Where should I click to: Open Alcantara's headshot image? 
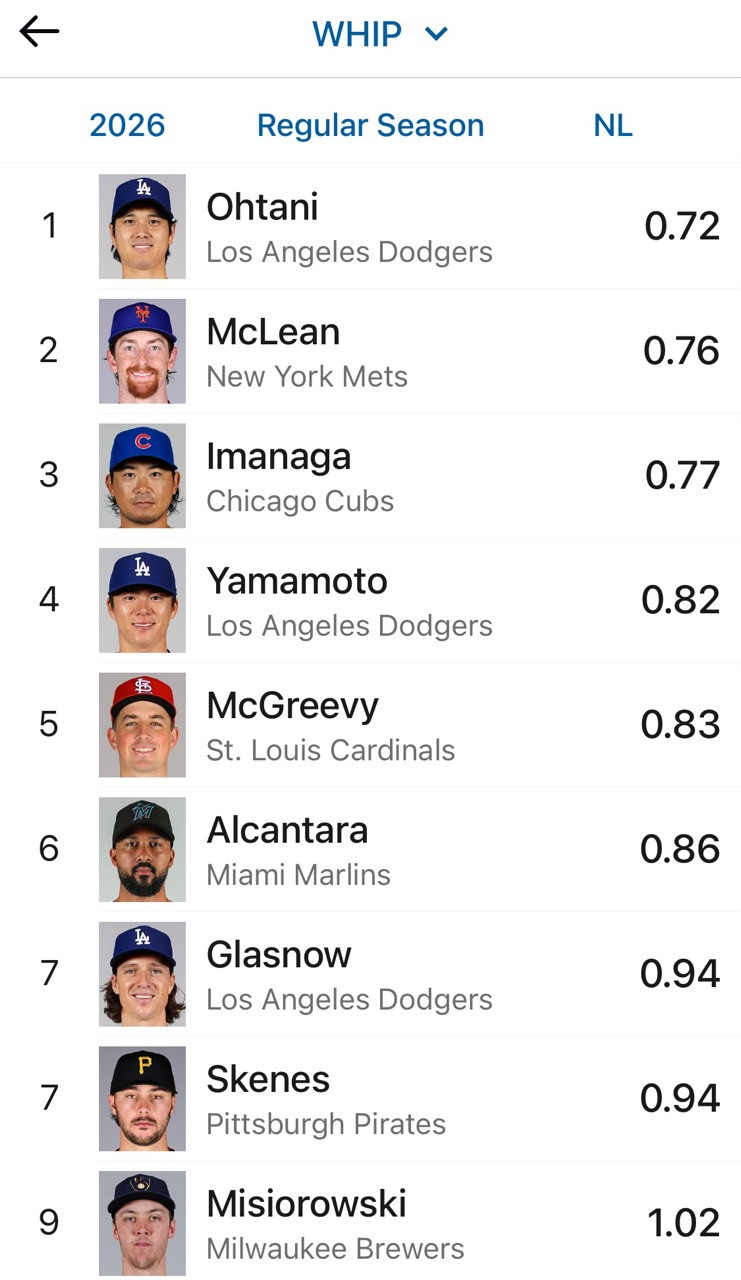coord(142,849)
